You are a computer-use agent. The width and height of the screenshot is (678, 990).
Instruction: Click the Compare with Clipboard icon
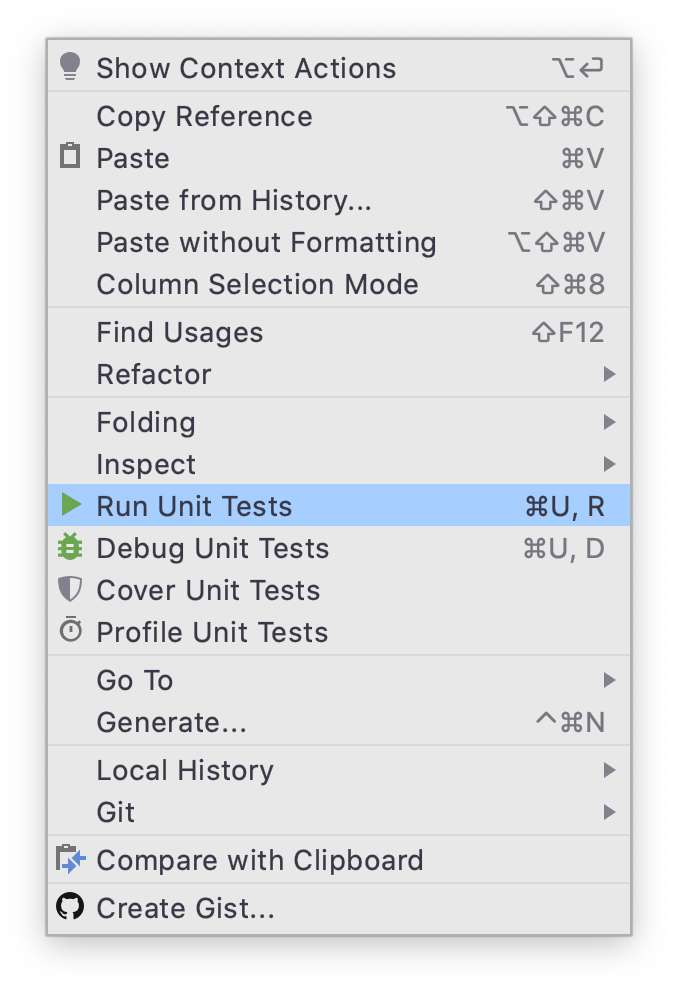coord(70,859)
